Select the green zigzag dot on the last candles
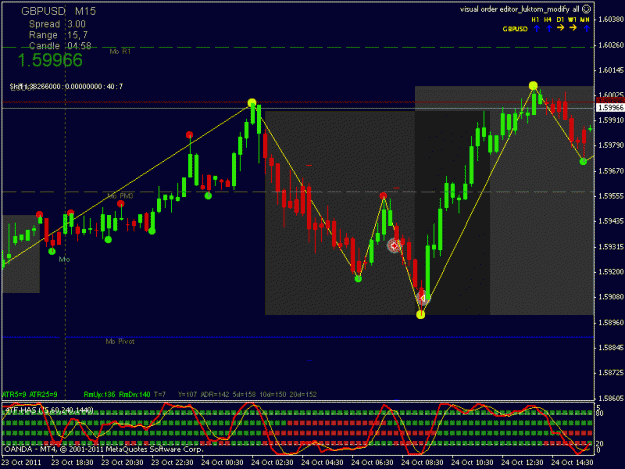 click(x=583, y=161)
